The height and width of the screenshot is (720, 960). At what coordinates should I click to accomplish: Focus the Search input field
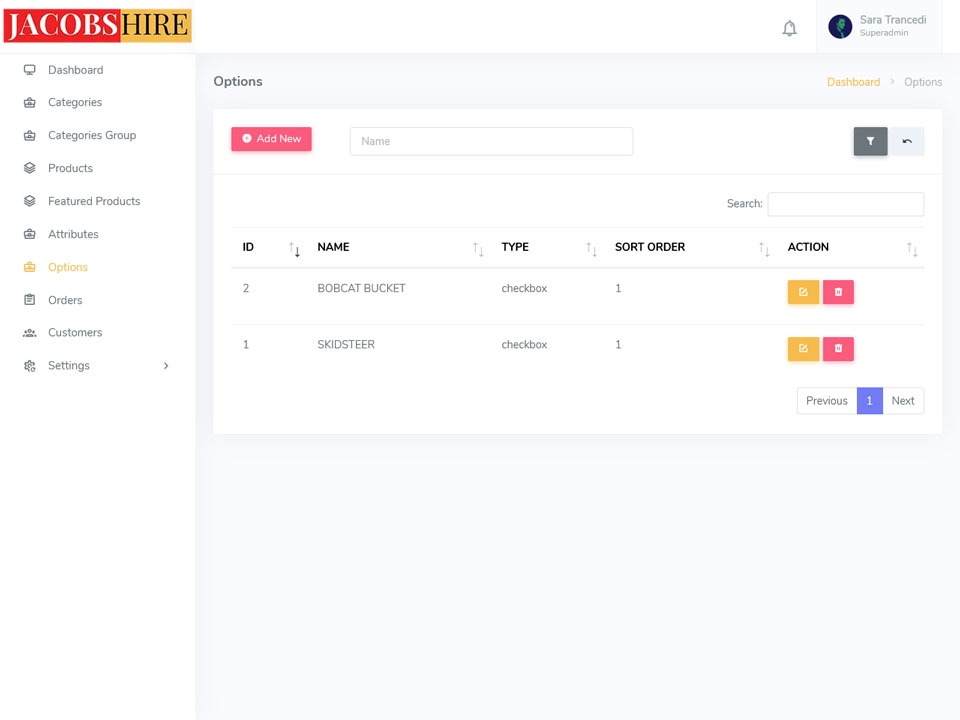point(846,204)
